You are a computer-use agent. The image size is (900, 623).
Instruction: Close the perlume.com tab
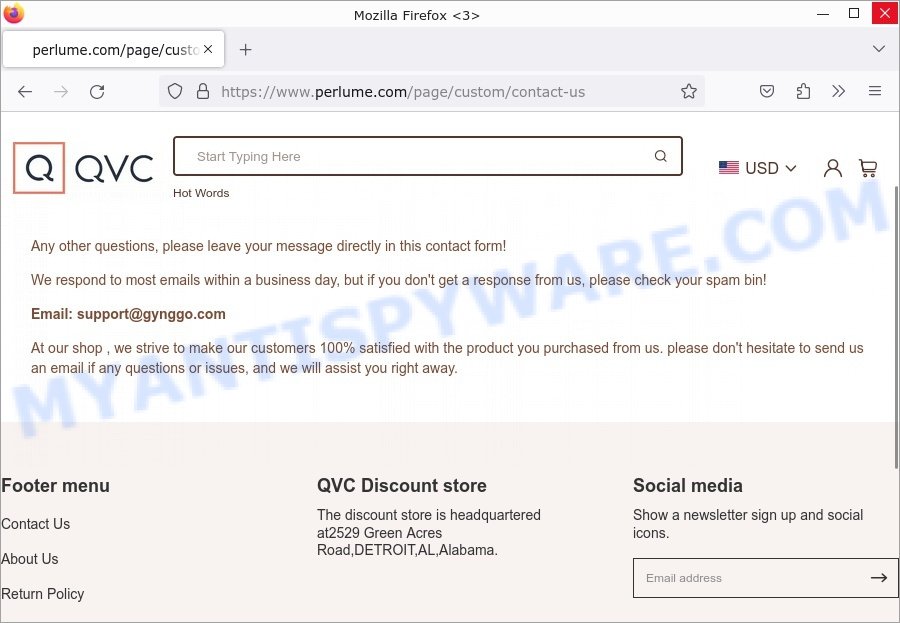(208, 49)
